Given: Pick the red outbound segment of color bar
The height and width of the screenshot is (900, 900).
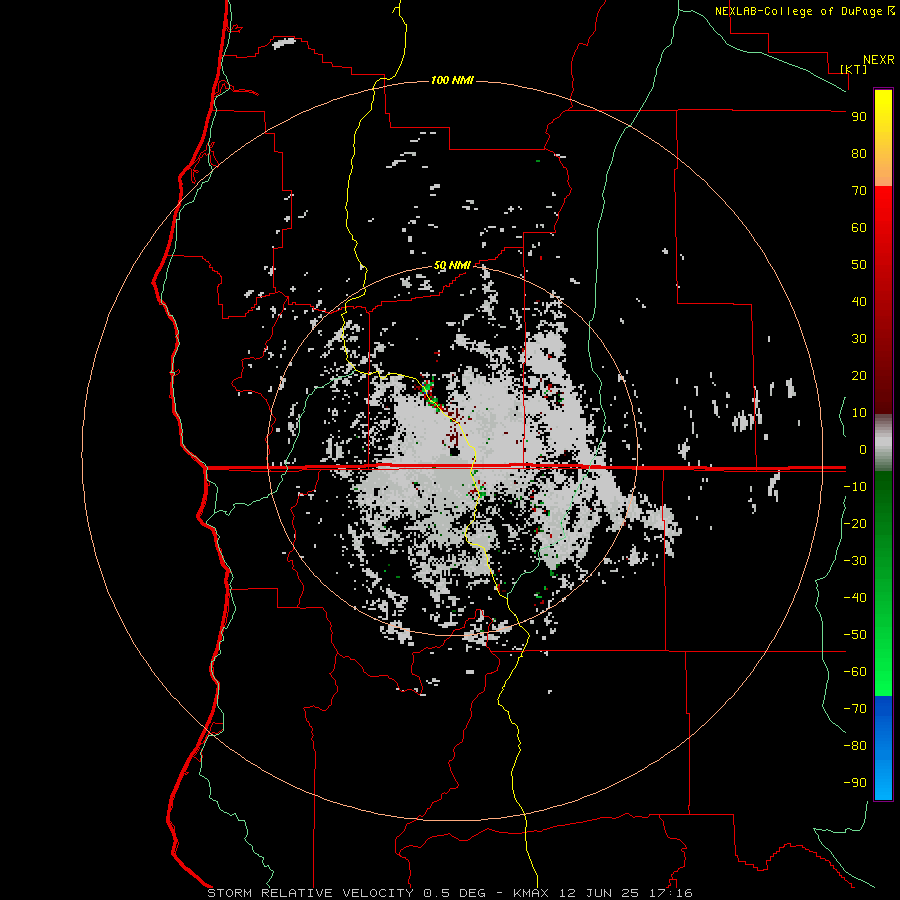Looking at the screenshot, I should click(x=883, y=300).
